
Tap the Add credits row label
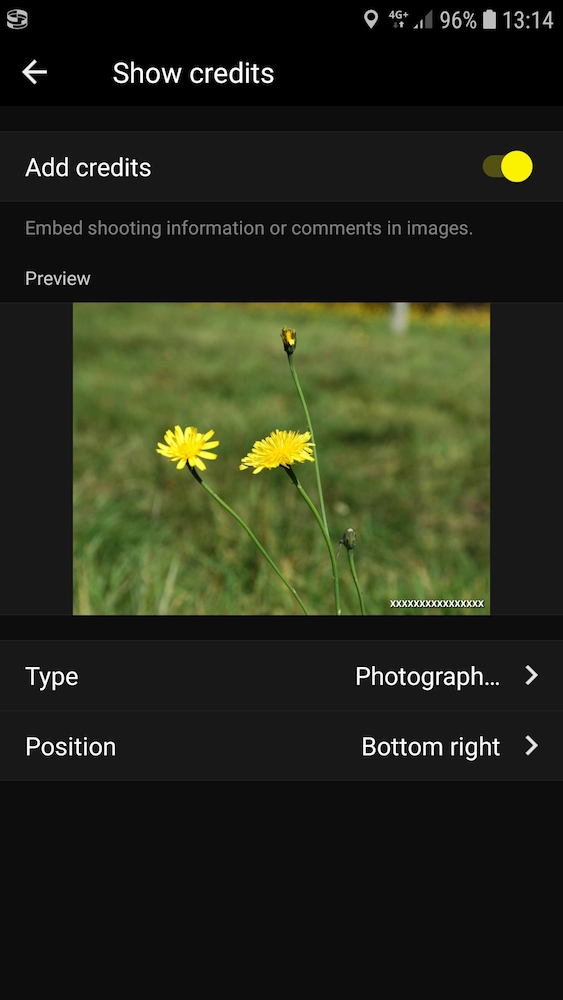click(88, 168)
